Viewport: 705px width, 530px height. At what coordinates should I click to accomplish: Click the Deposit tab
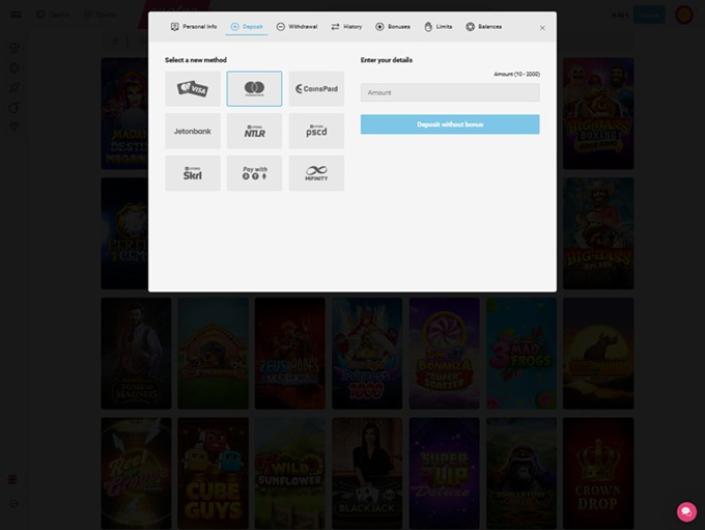pos(247,27)
